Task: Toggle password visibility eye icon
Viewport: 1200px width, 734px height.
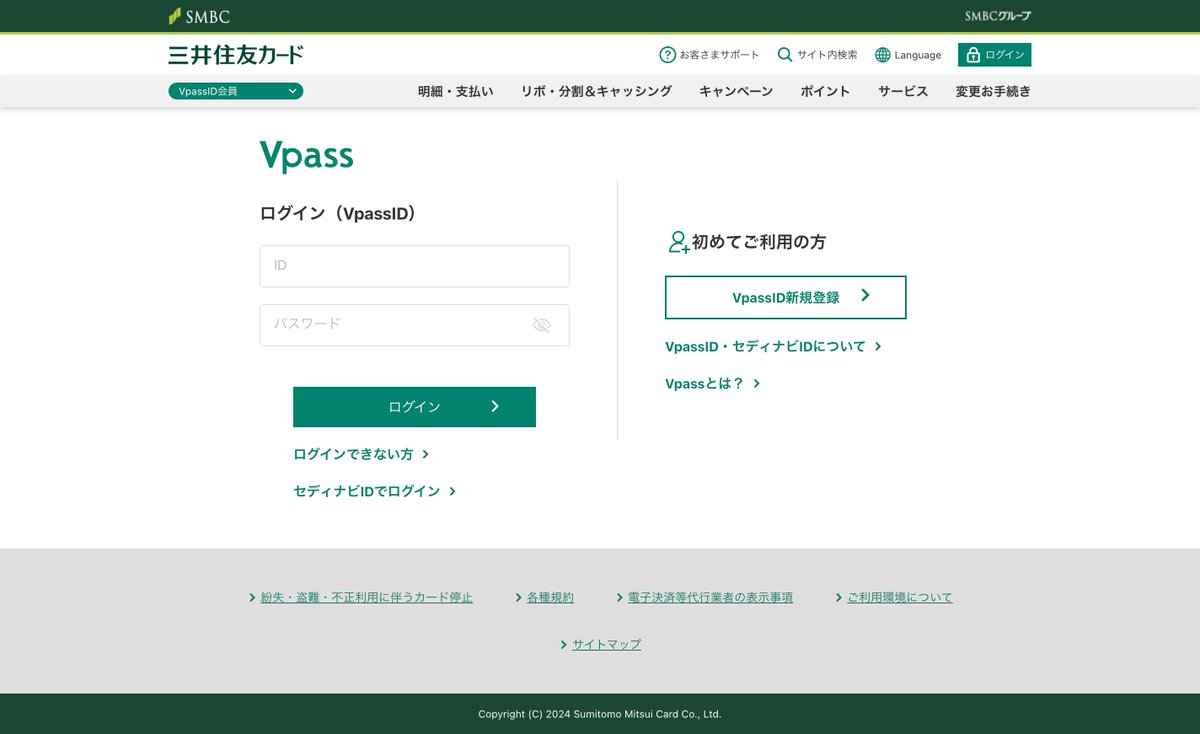Action: click(x=542, y=325)
